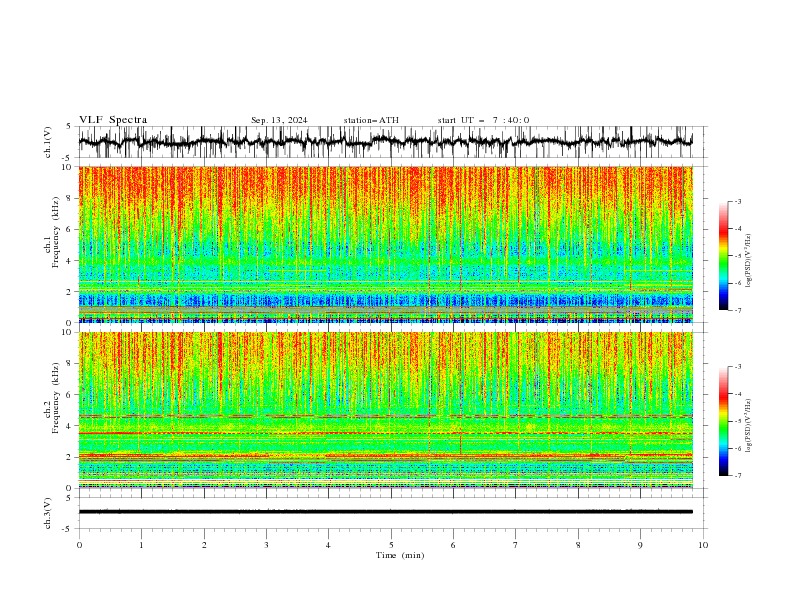Viewport: 792px width, 612px height.
Task: Click time axis tick label "6"
Action: coord(453,545)
